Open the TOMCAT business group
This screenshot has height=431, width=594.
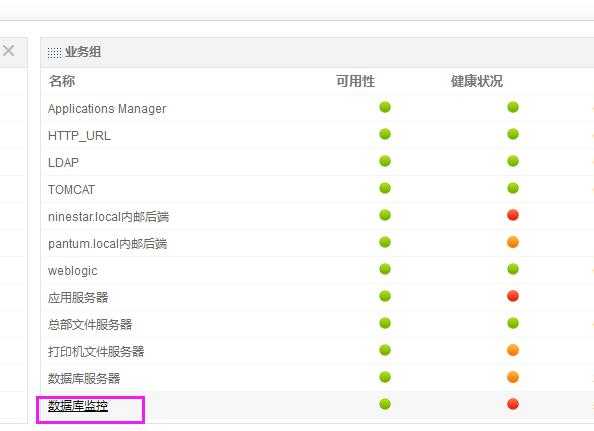[x=71, y=189]
